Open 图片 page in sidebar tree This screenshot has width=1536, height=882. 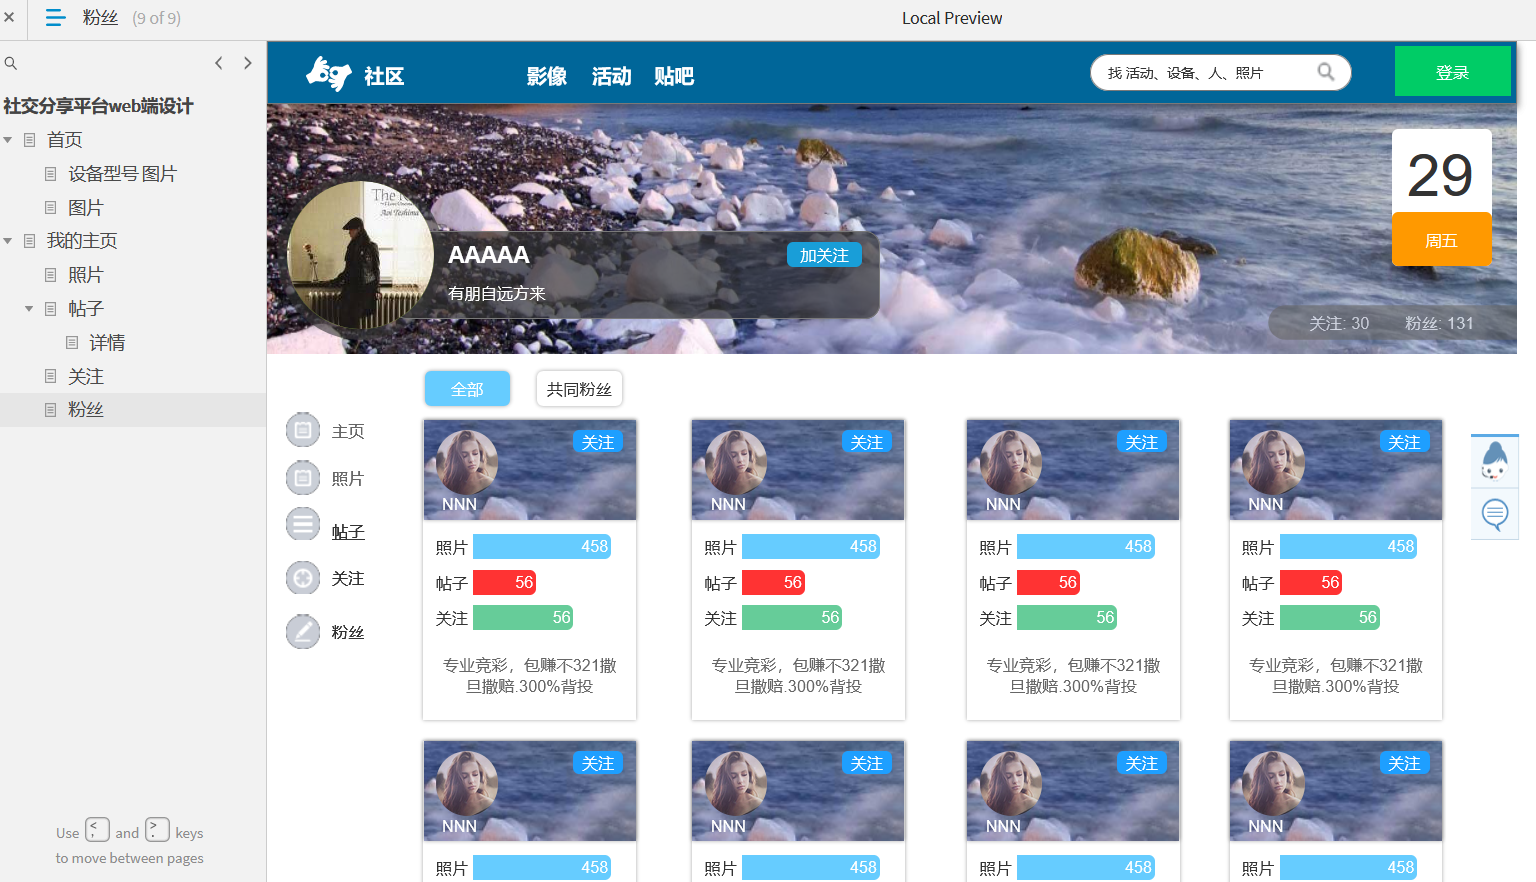coord(86,208)
